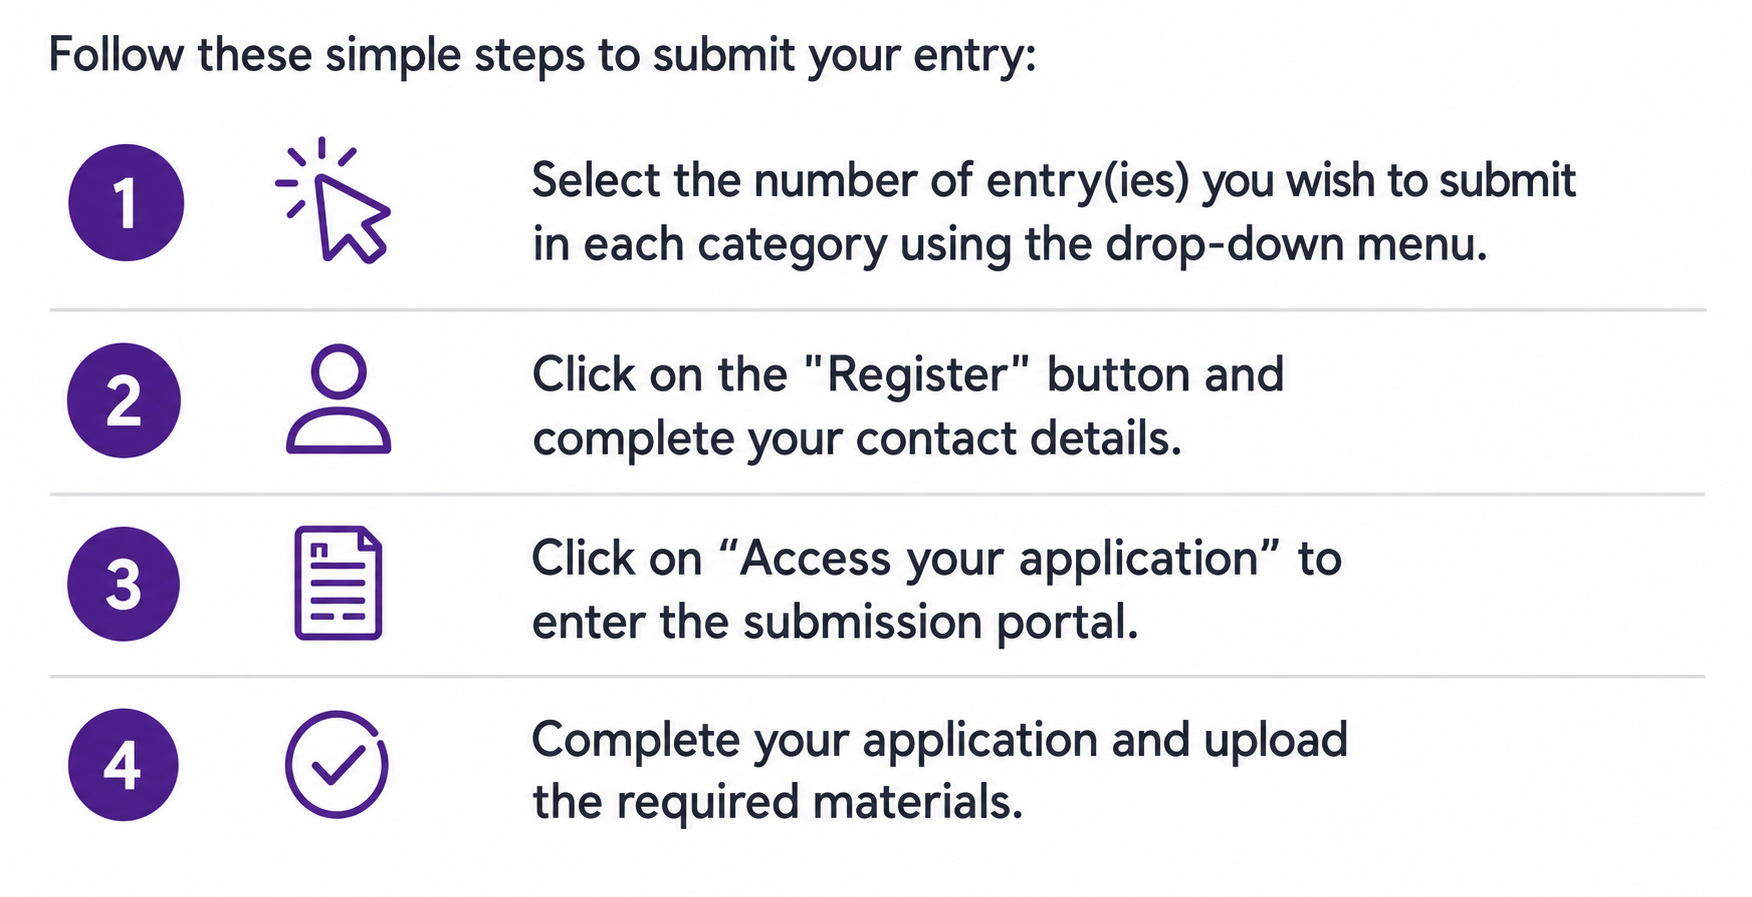Click "complete your contact details" line

coord(857,439)
